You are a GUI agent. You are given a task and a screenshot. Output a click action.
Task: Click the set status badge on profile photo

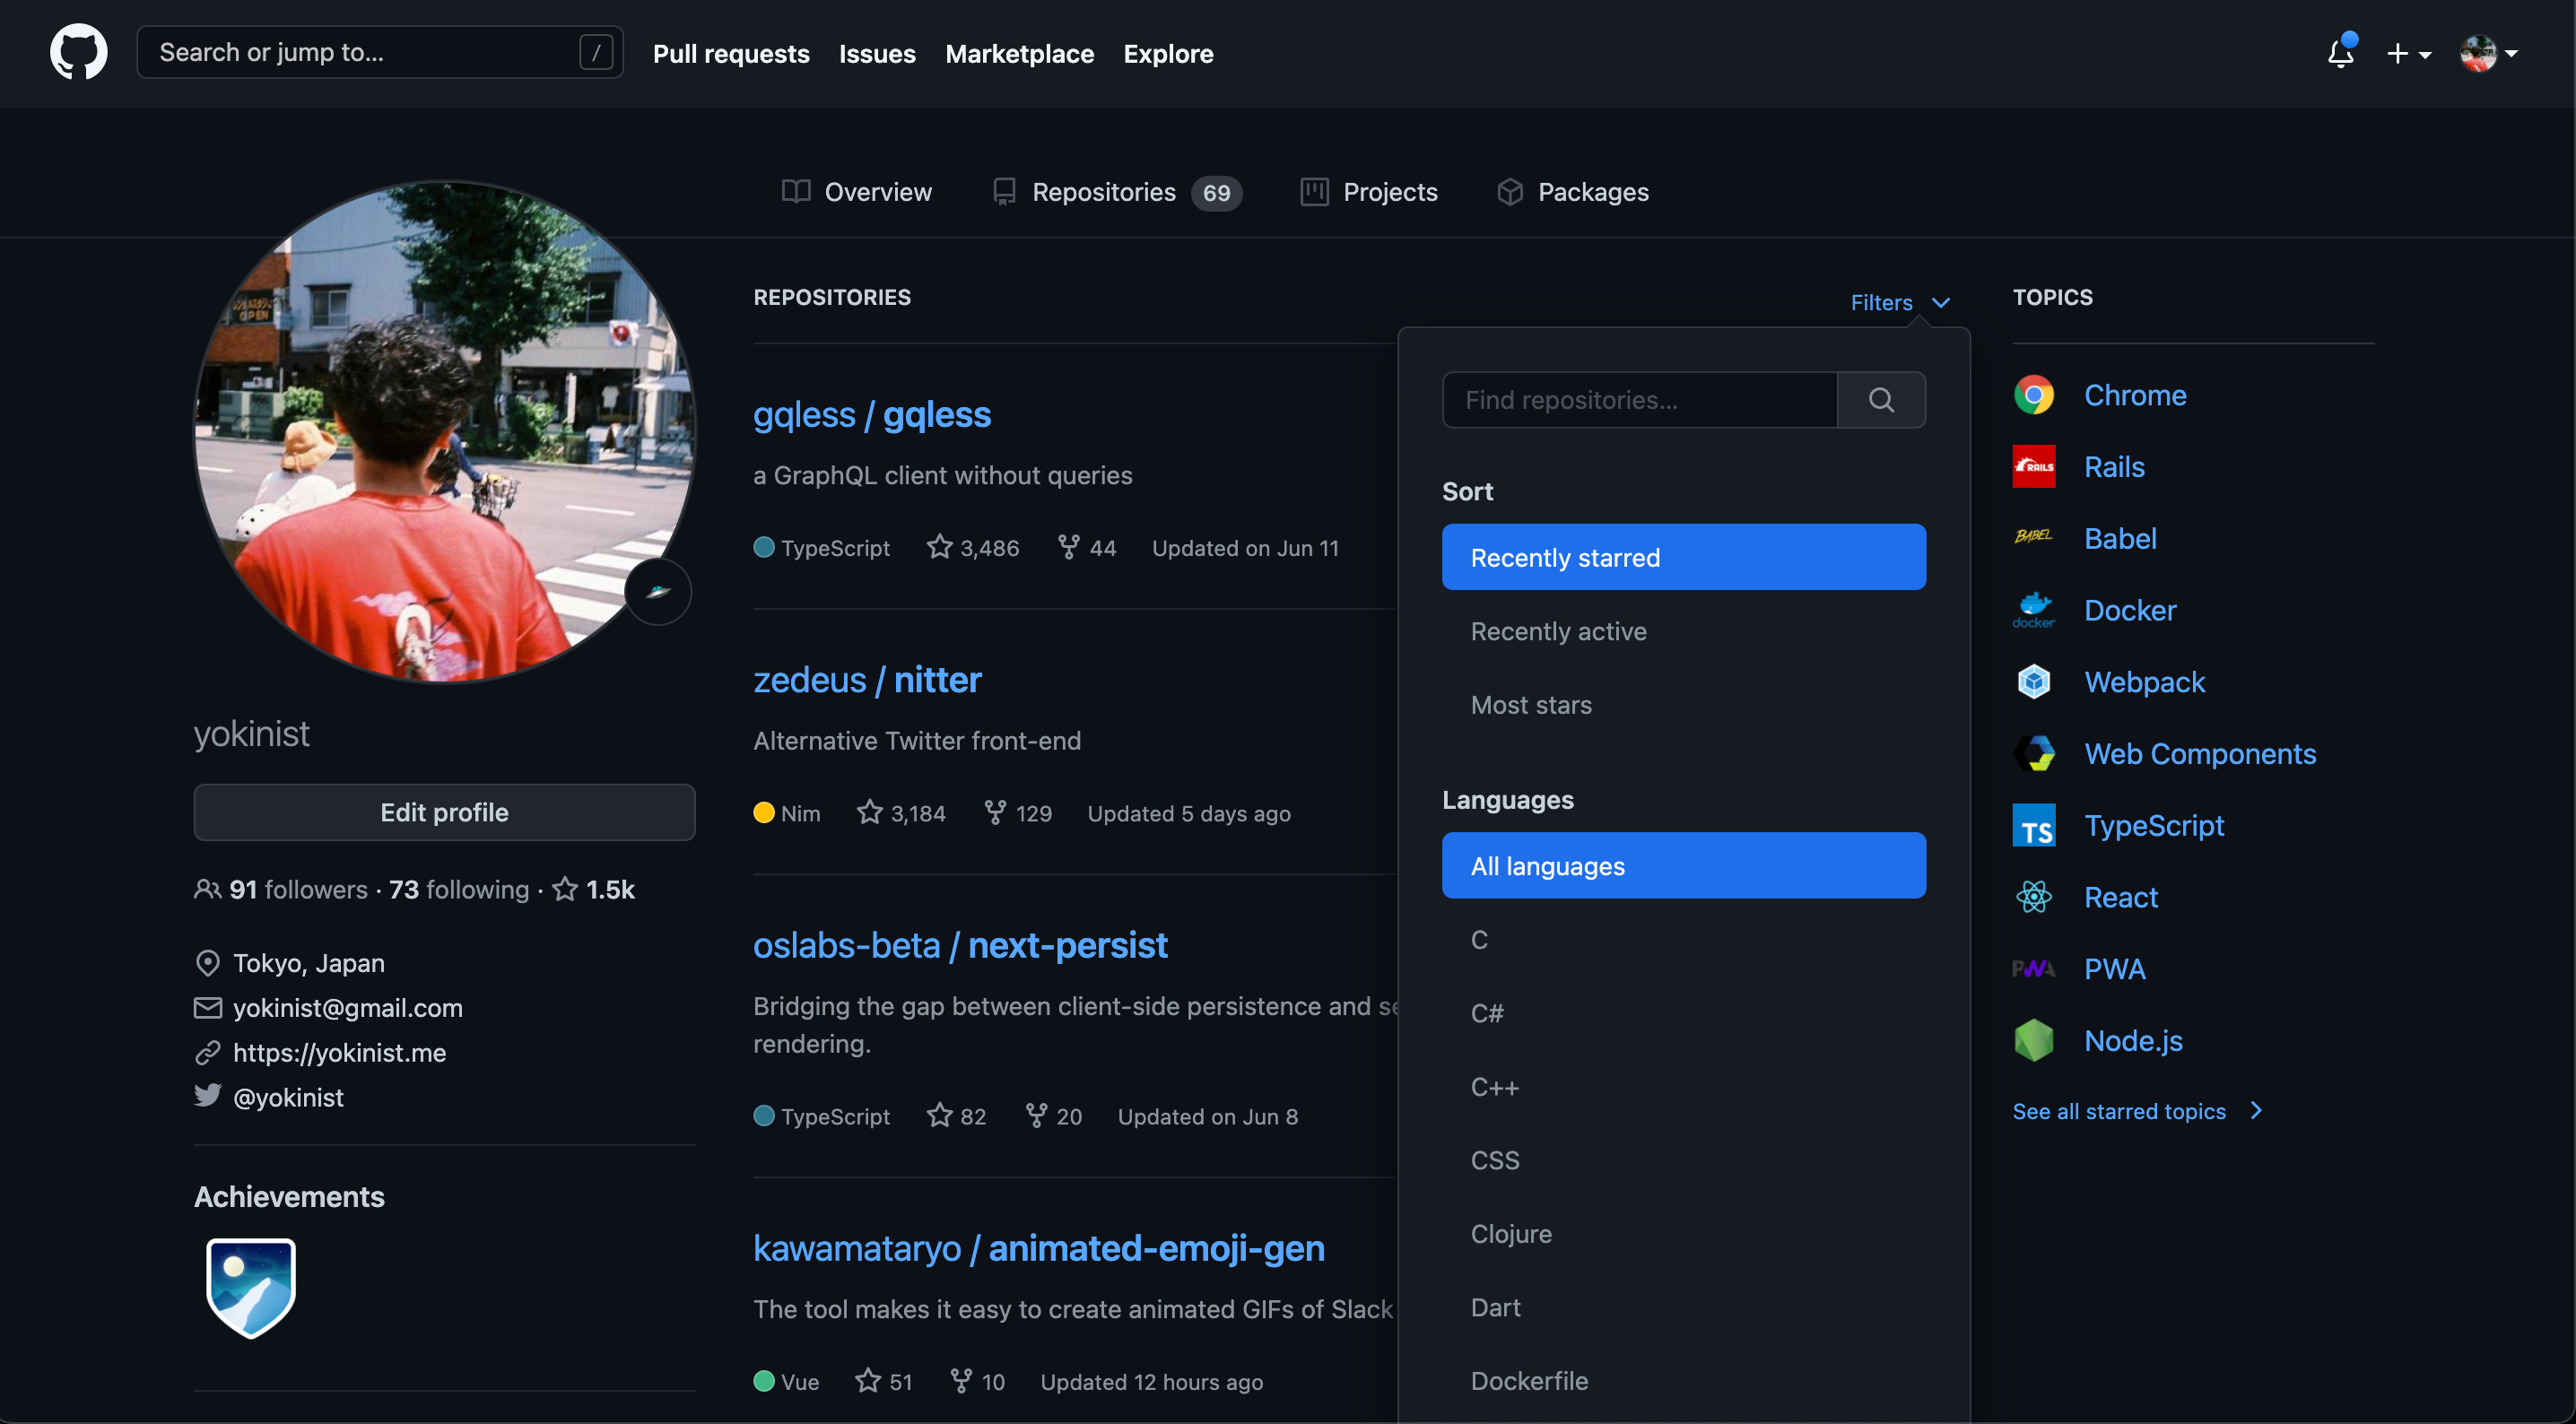[658, 592]
